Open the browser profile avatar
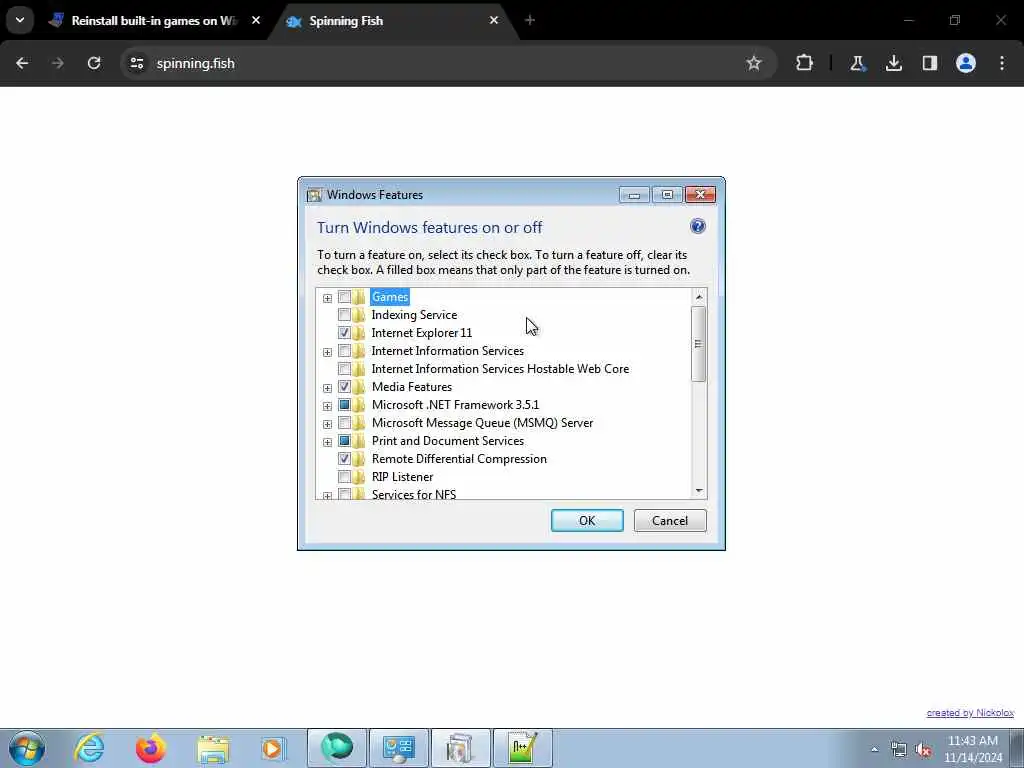Screen dimensions: 1024x768 click(x=966, y=63)
